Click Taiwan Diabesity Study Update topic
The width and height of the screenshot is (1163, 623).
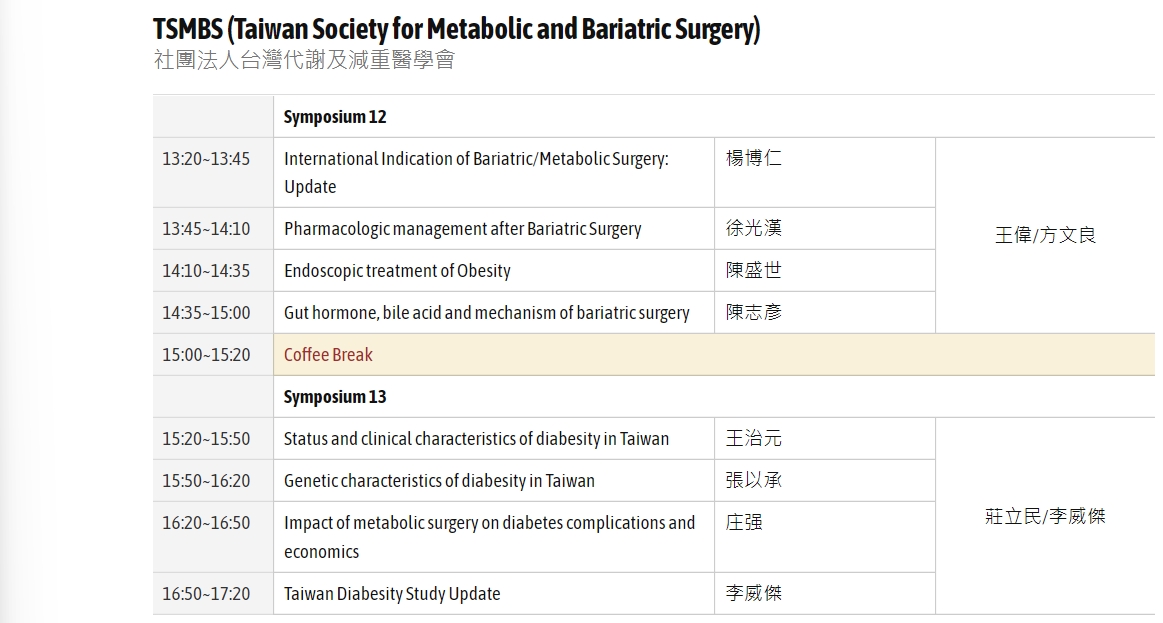[x=392, y=594]
